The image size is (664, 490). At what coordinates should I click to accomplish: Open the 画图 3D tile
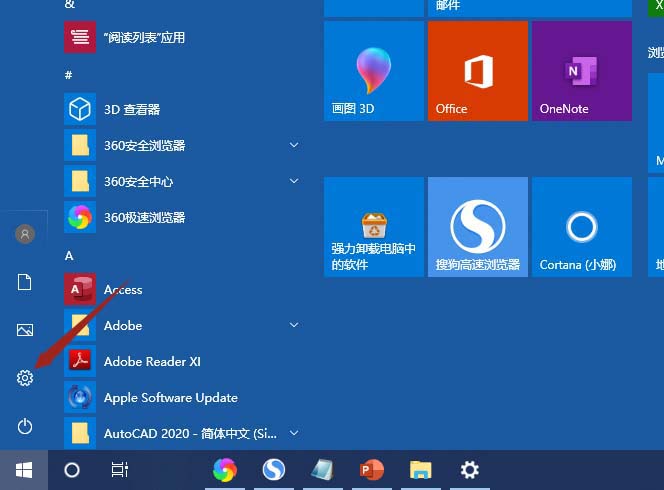click(374, 71)
